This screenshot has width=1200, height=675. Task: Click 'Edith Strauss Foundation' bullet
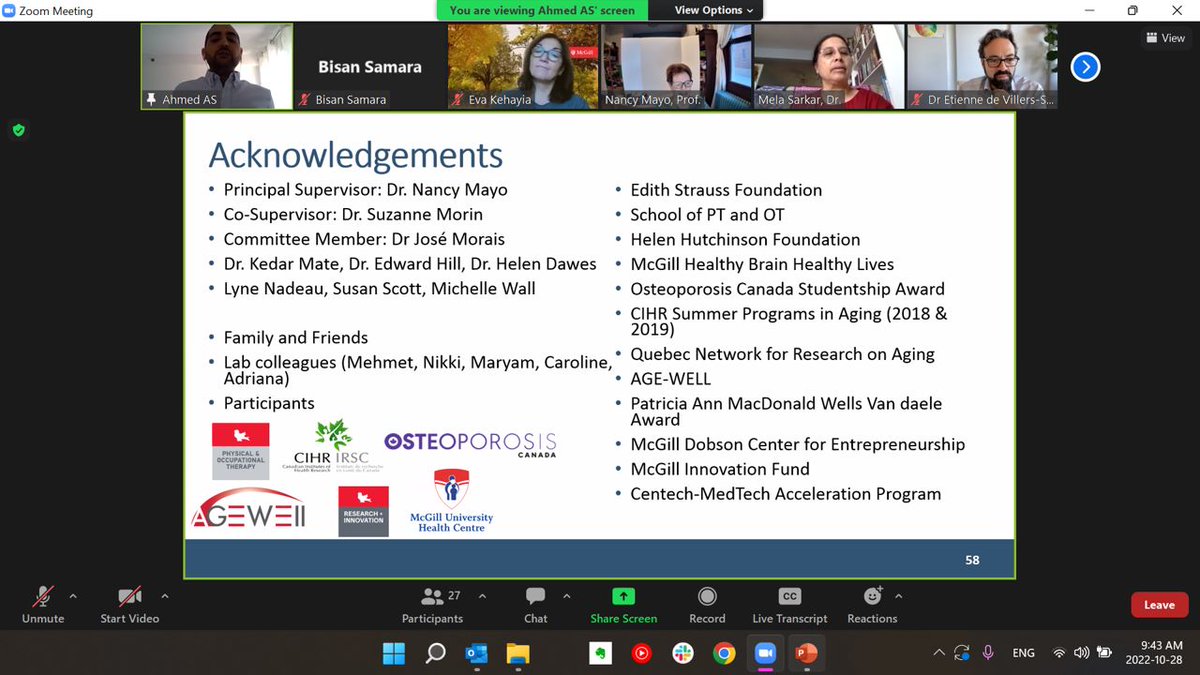click(726, 189)
